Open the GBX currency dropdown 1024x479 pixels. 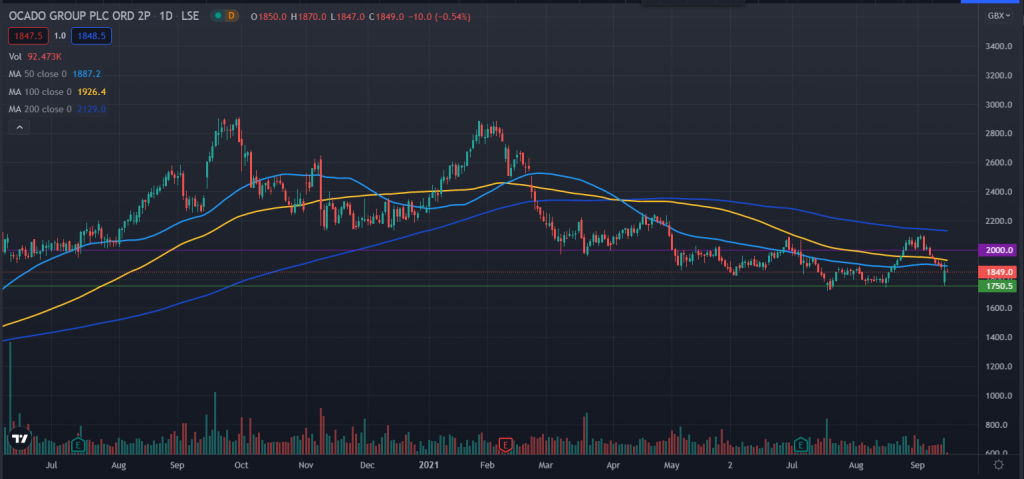point(998,16)
